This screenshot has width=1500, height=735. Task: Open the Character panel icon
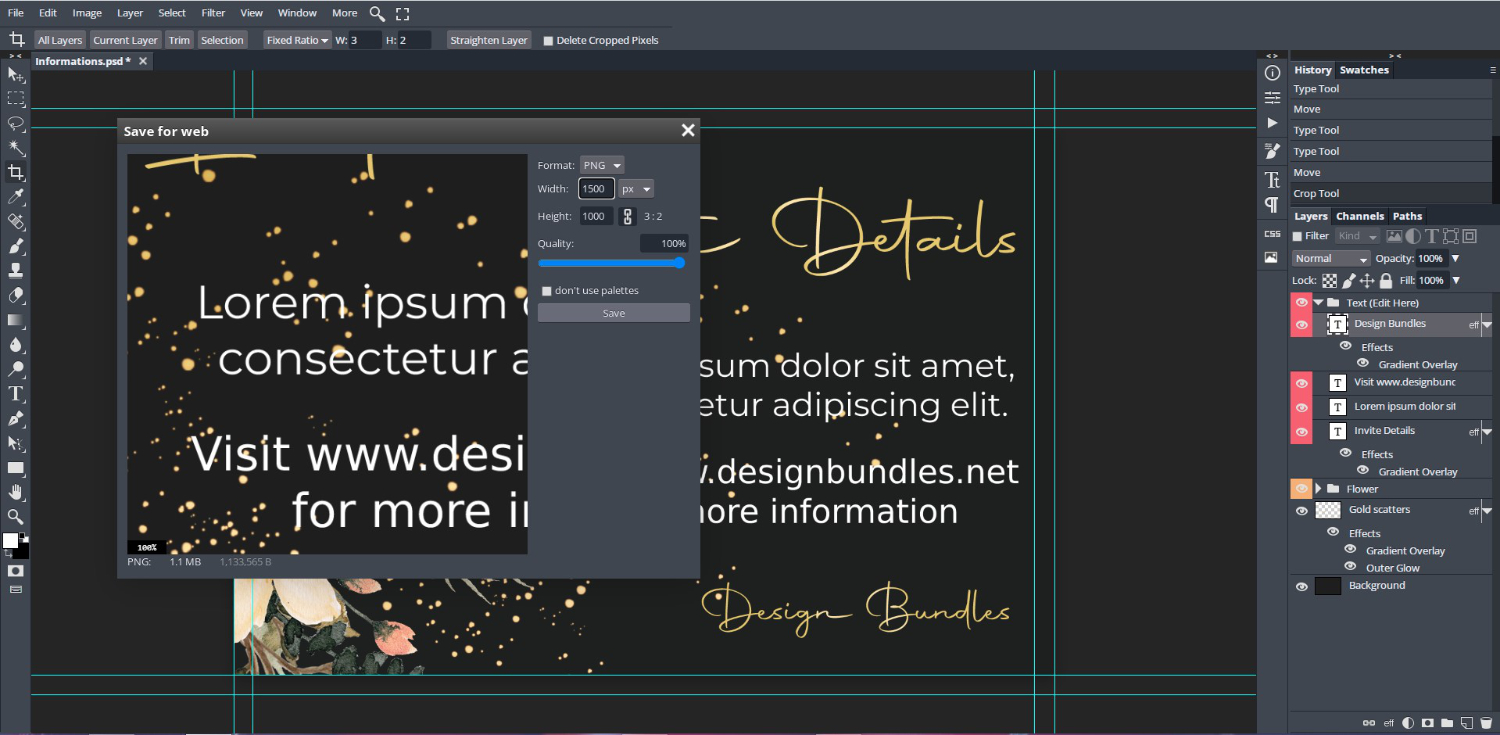pos(1272,180)
